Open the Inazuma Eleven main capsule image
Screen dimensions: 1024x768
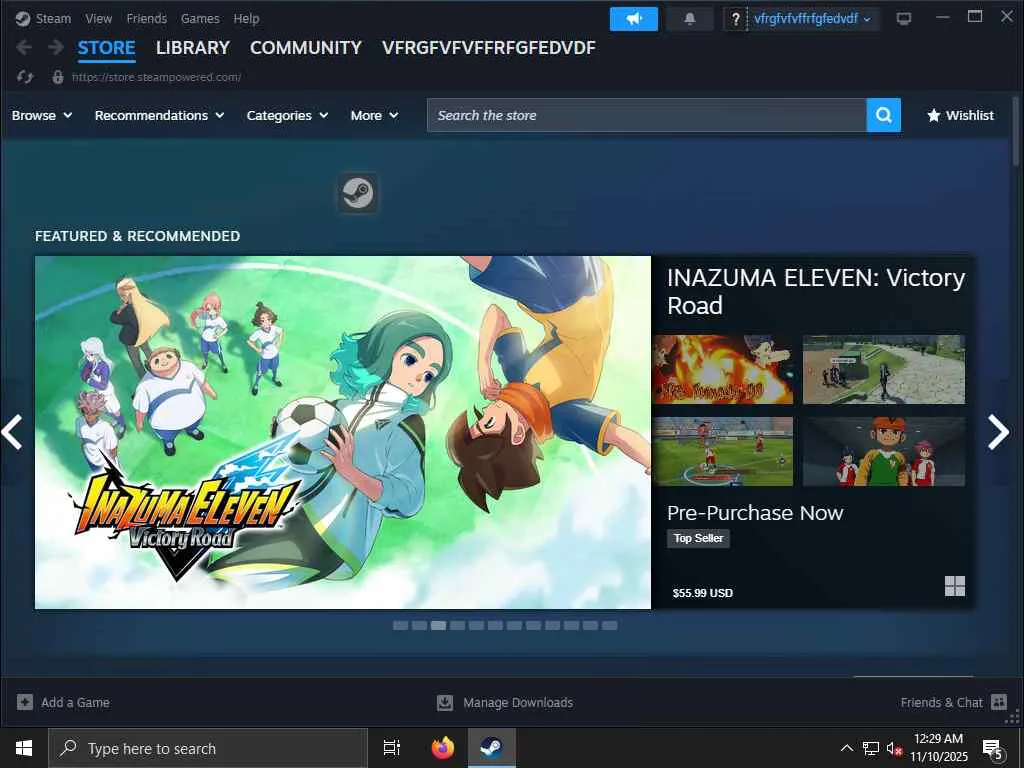pos(343,432)
